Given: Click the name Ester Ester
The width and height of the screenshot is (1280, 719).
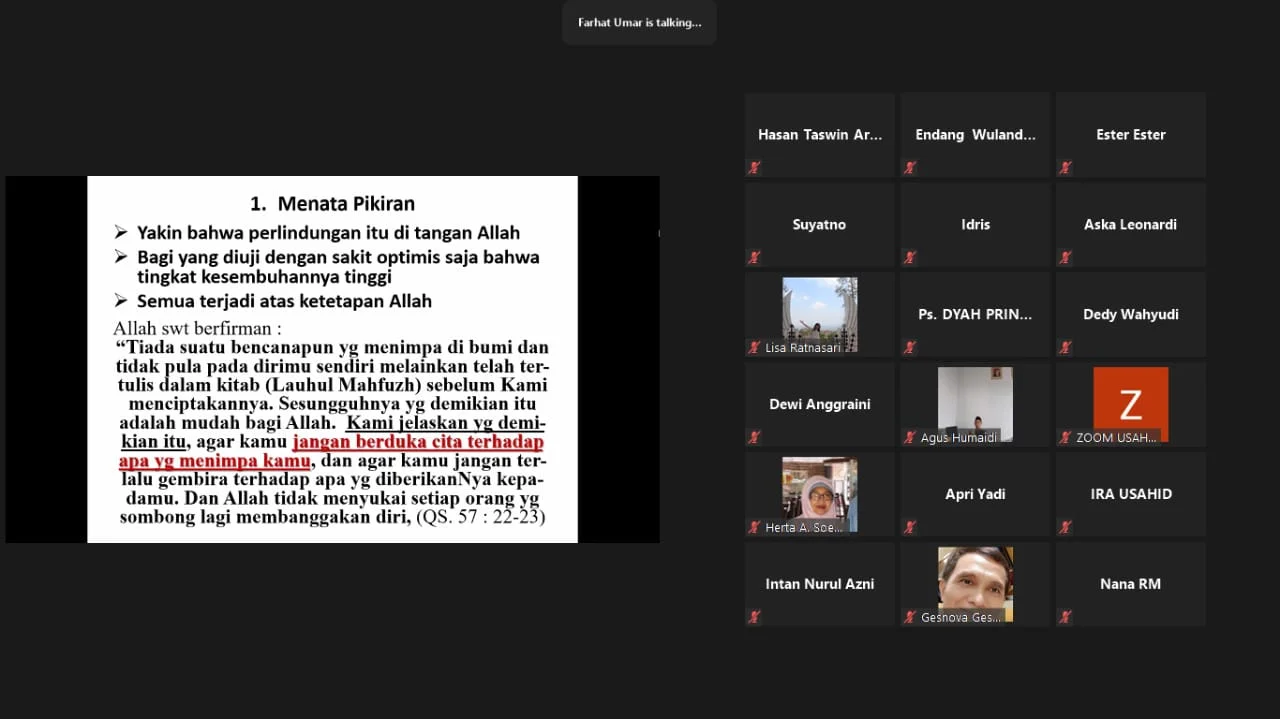Looking at the screenshot, I should tap(1131, 134).
